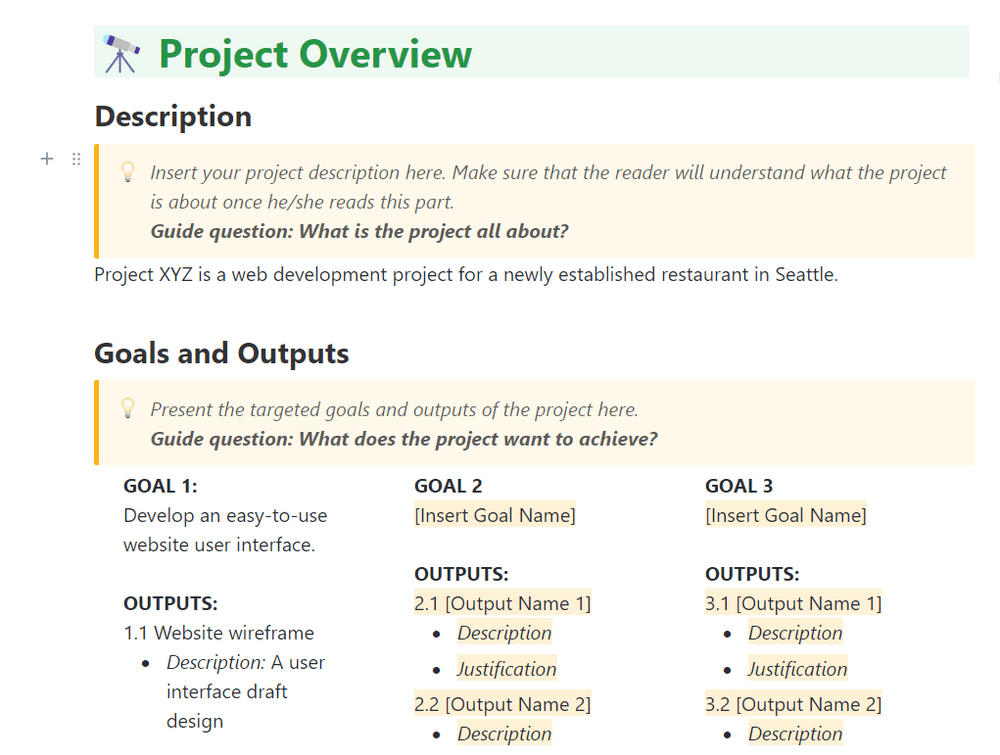Select the Goal 2 [Insert Goal Name] placeholder
This screenshot has height=755, width=1000.
[x=495, y=515]
